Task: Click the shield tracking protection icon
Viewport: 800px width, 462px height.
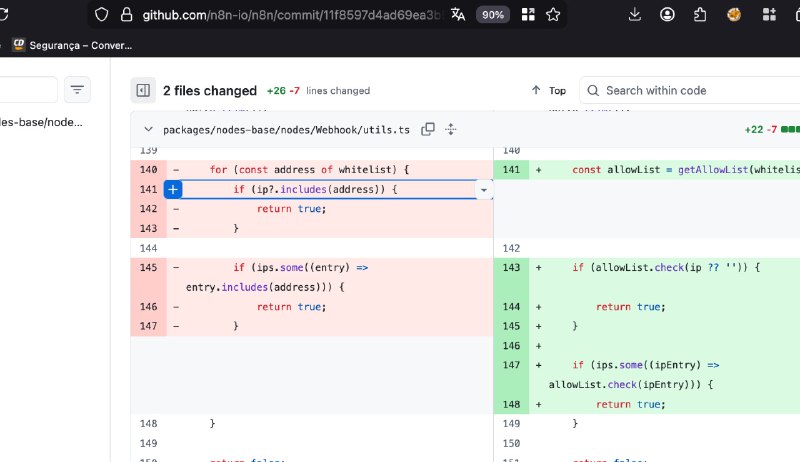Action: (100, 14)
